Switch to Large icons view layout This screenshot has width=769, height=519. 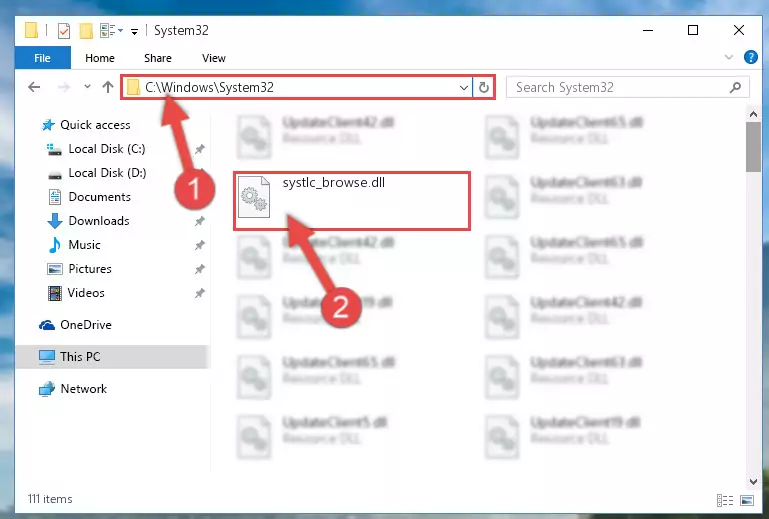[x=747, y=500]
